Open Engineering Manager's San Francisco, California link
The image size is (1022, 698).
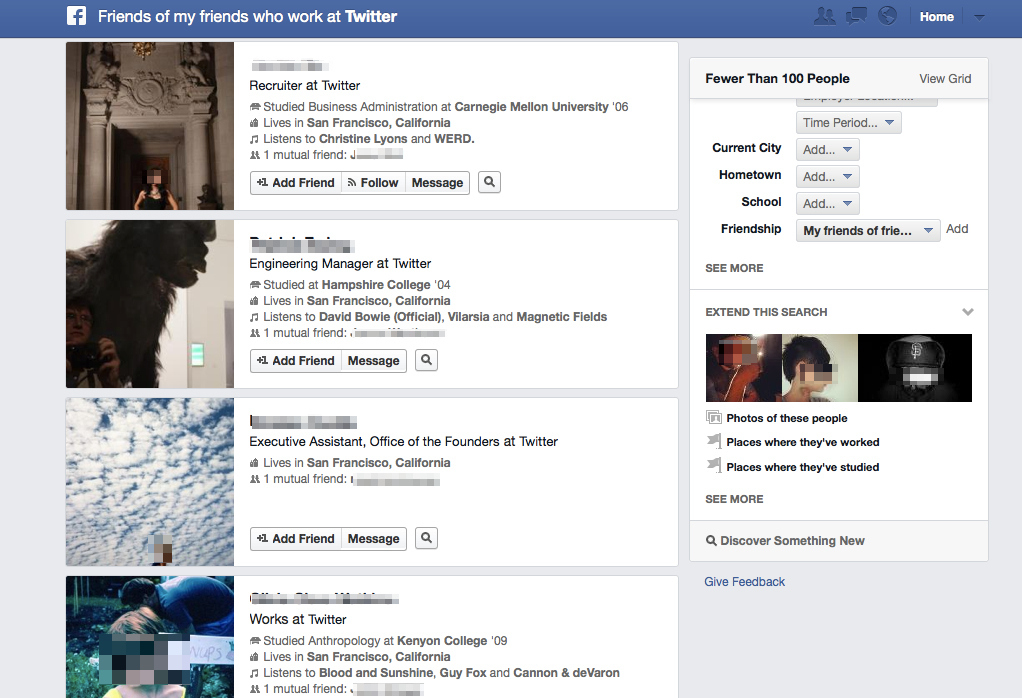tap(379, 300)
